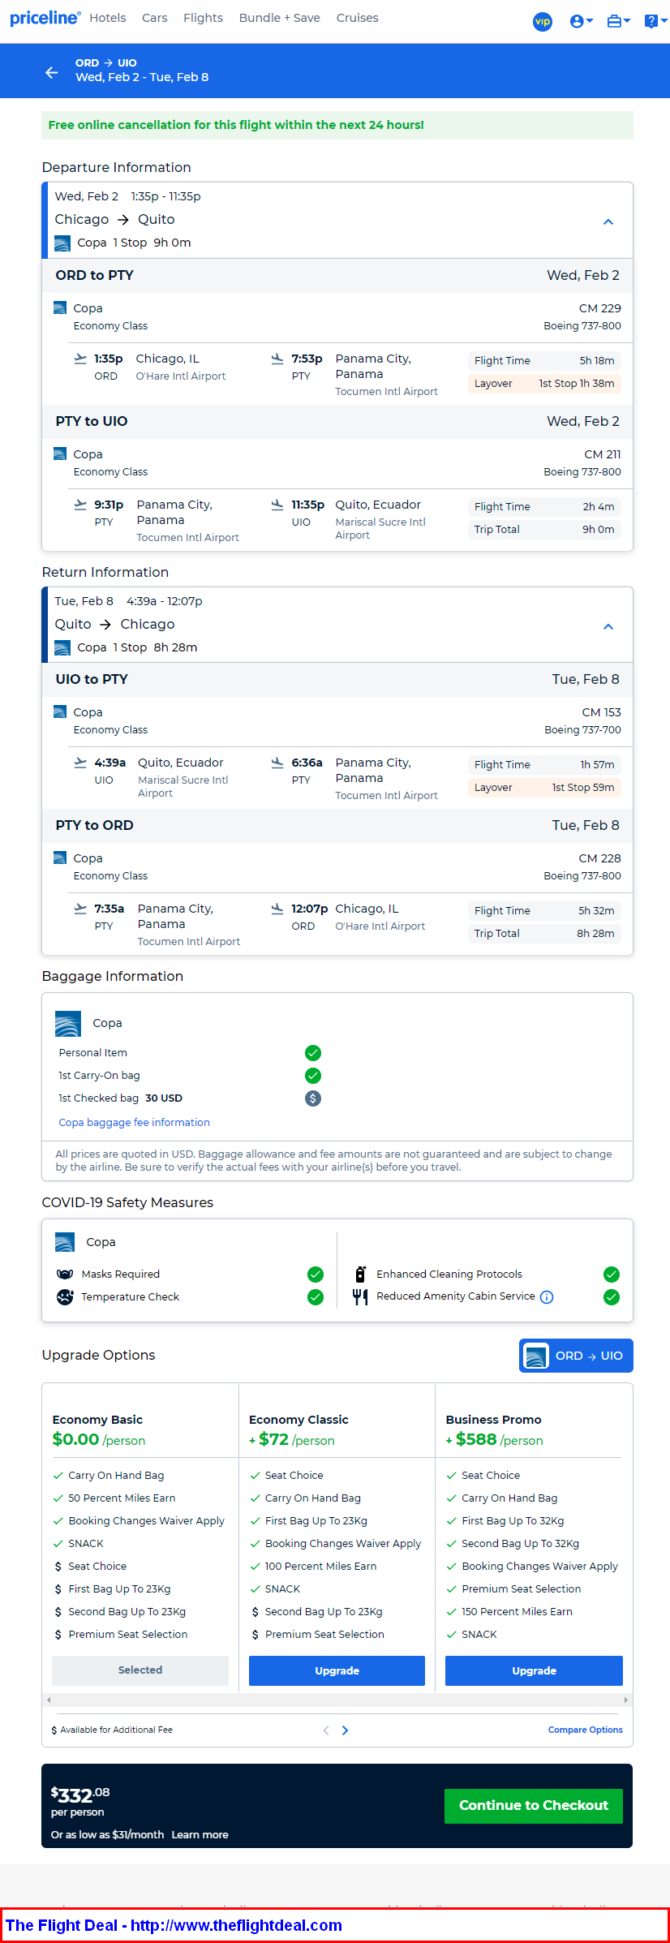Image resolution: width=670 pixels, height=1943 pixels.
Task: Open Bundle + Save menu
Action: pyautogui.click(x=279, y=18)
